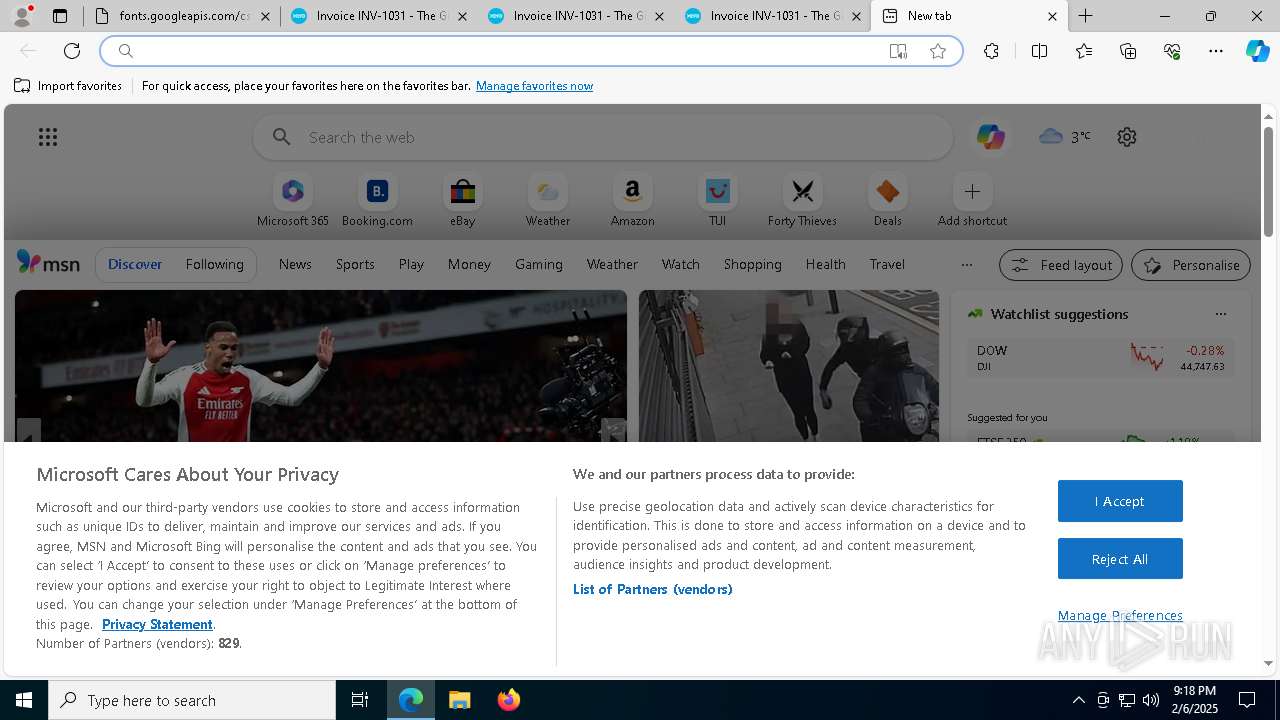Click Import favorites button
This screenshot has width=1280, height=720.
tap(68, 86)
